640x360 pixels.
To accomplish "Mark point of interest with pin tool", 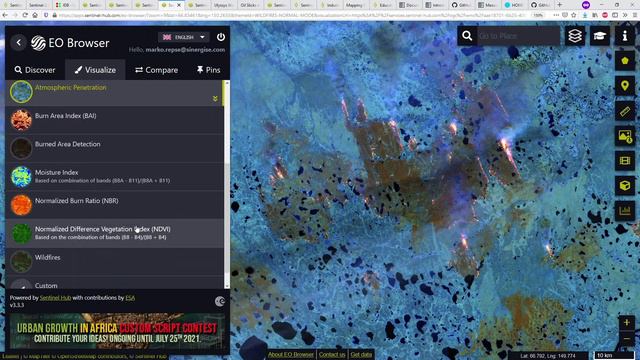I will 624,86.
